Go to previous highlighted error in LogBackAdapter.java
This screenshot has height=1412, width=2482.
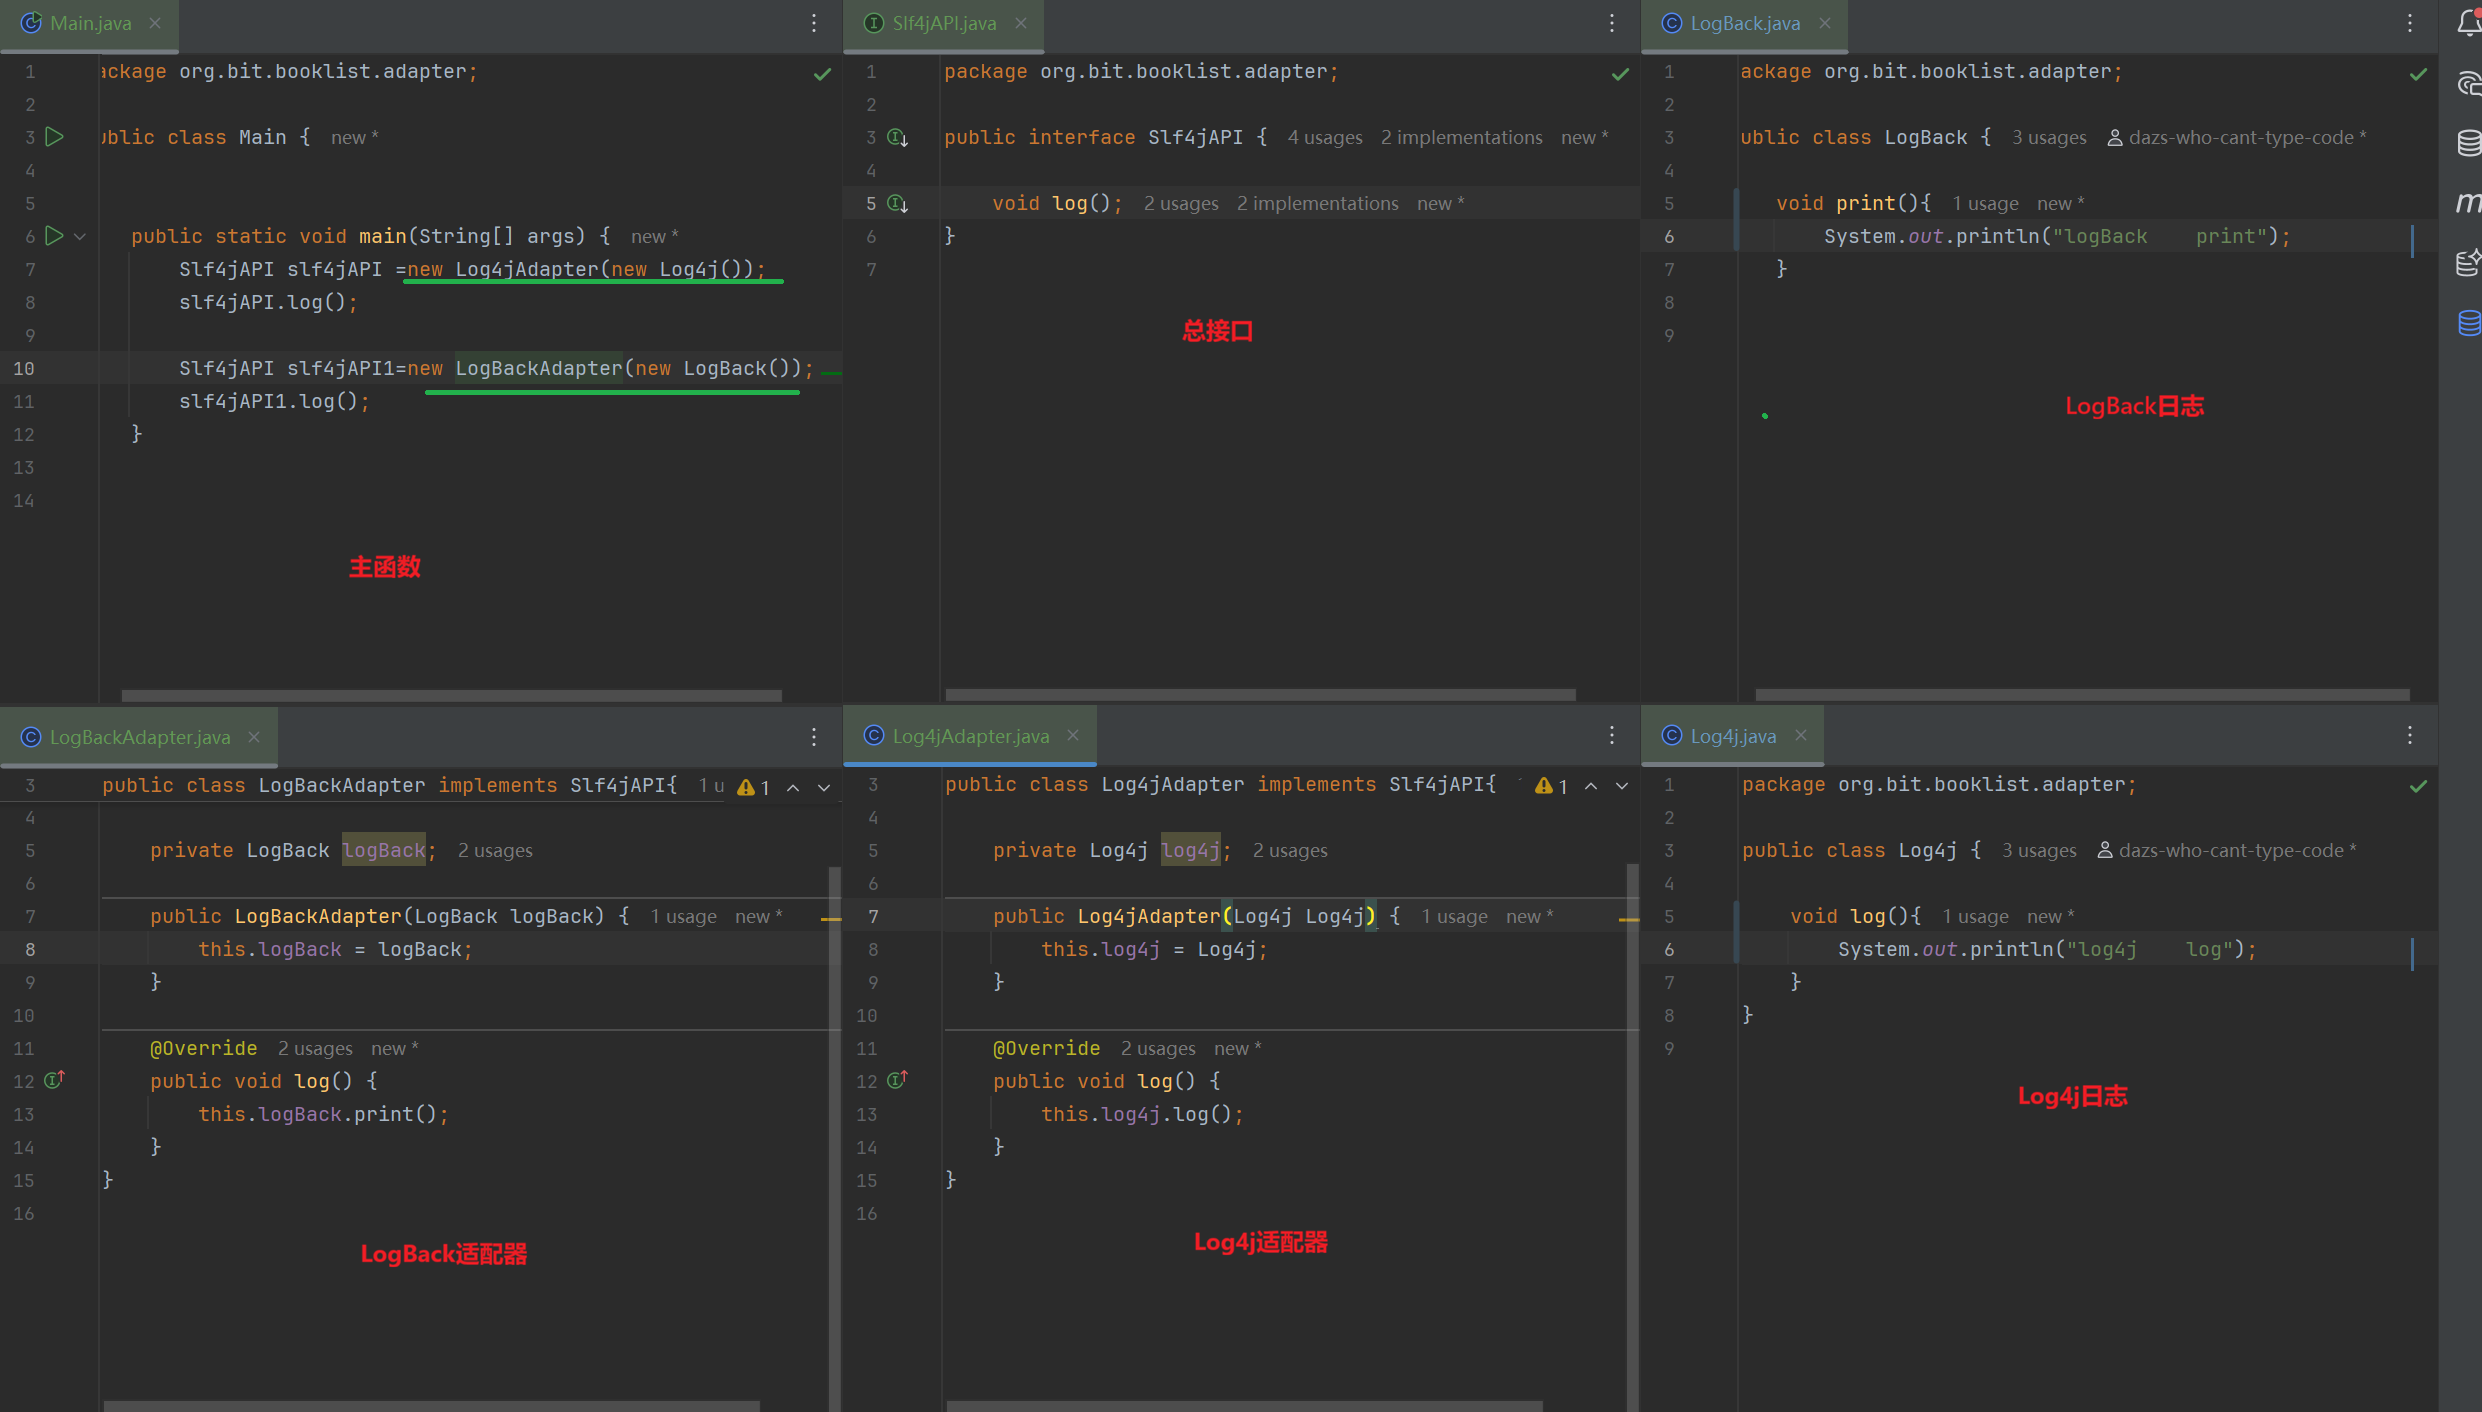(x=793, y=787)
